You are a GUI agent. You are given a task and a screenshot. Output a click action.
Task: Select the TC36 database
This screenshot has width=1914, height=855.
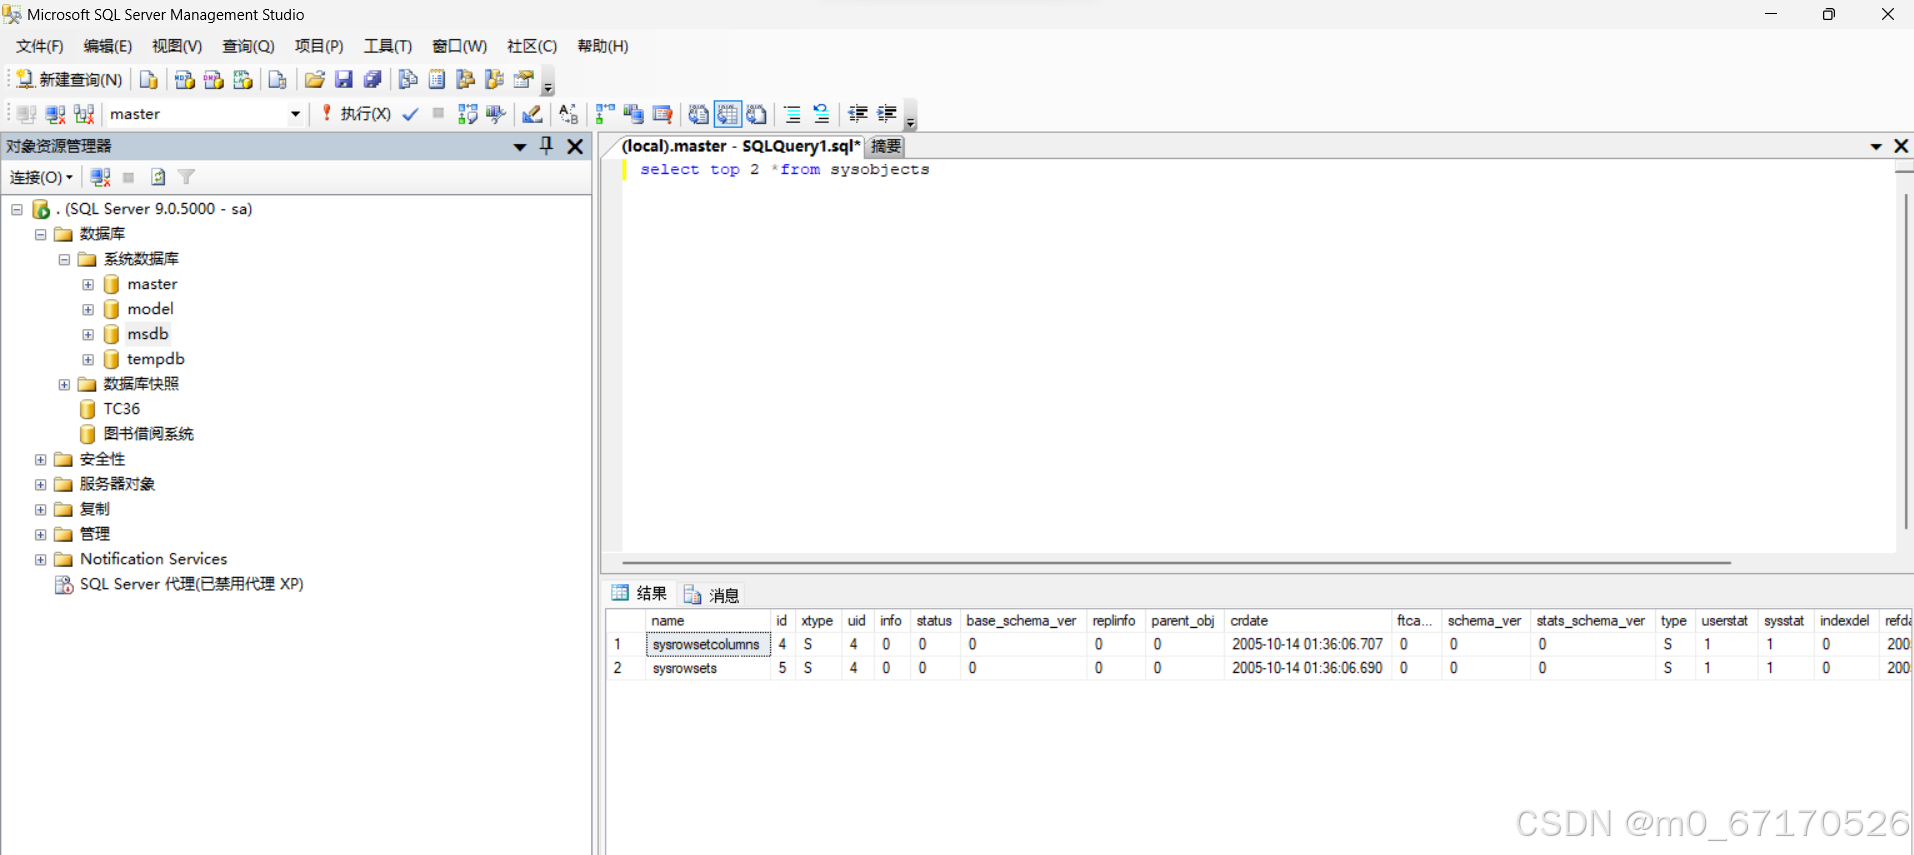coord(121,409)
